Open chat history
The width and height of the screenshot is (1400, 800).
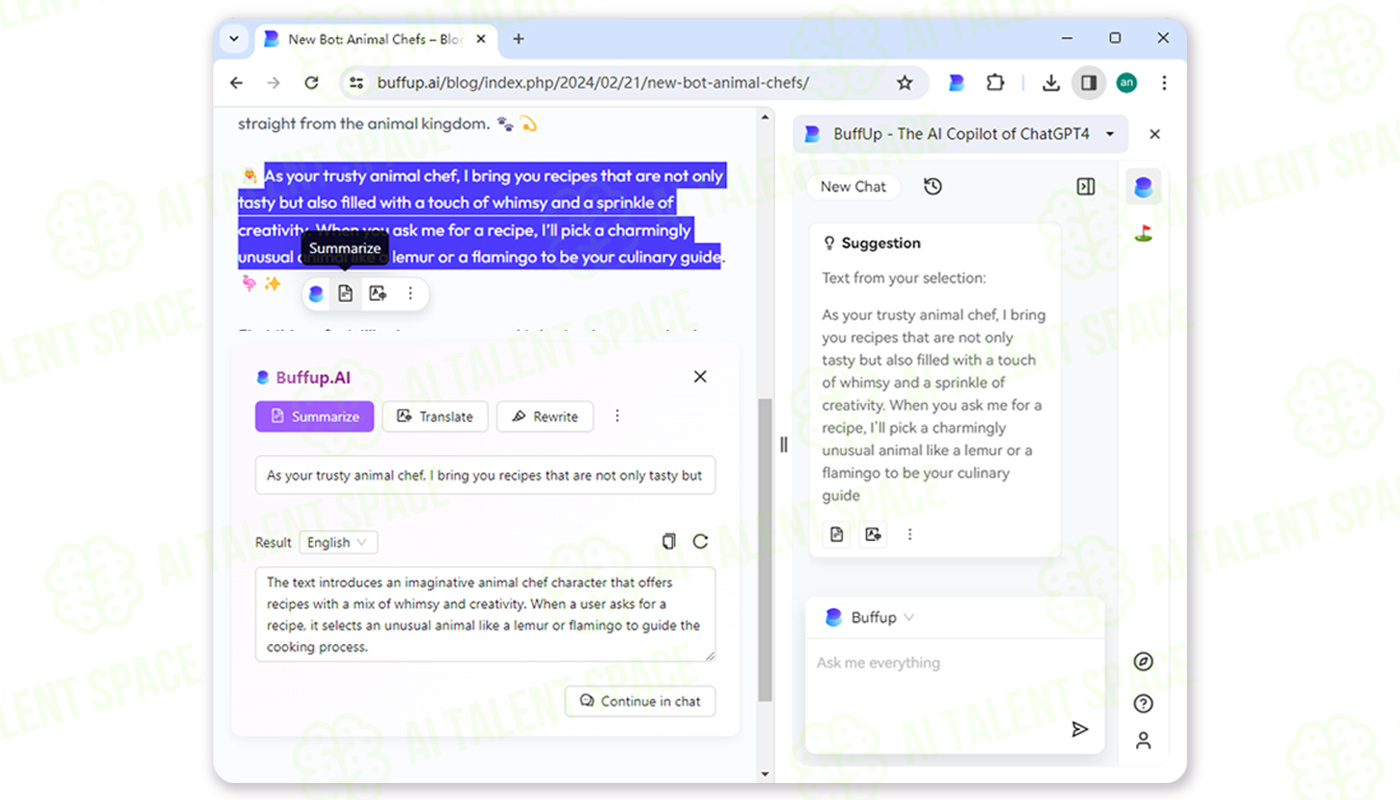click(933, 187)
